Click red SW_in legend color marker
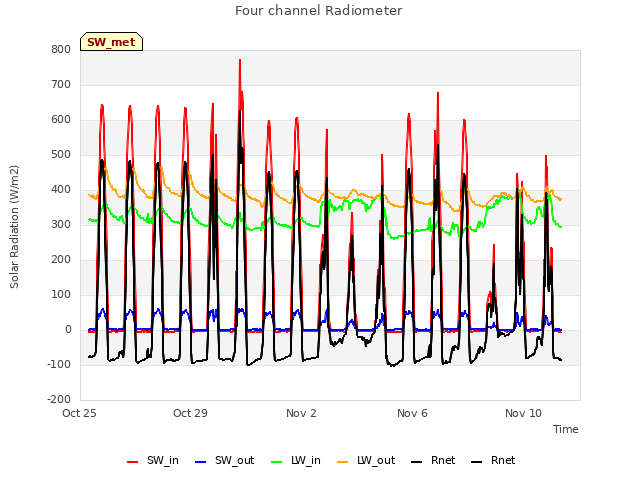 click(x=132, y=462)
